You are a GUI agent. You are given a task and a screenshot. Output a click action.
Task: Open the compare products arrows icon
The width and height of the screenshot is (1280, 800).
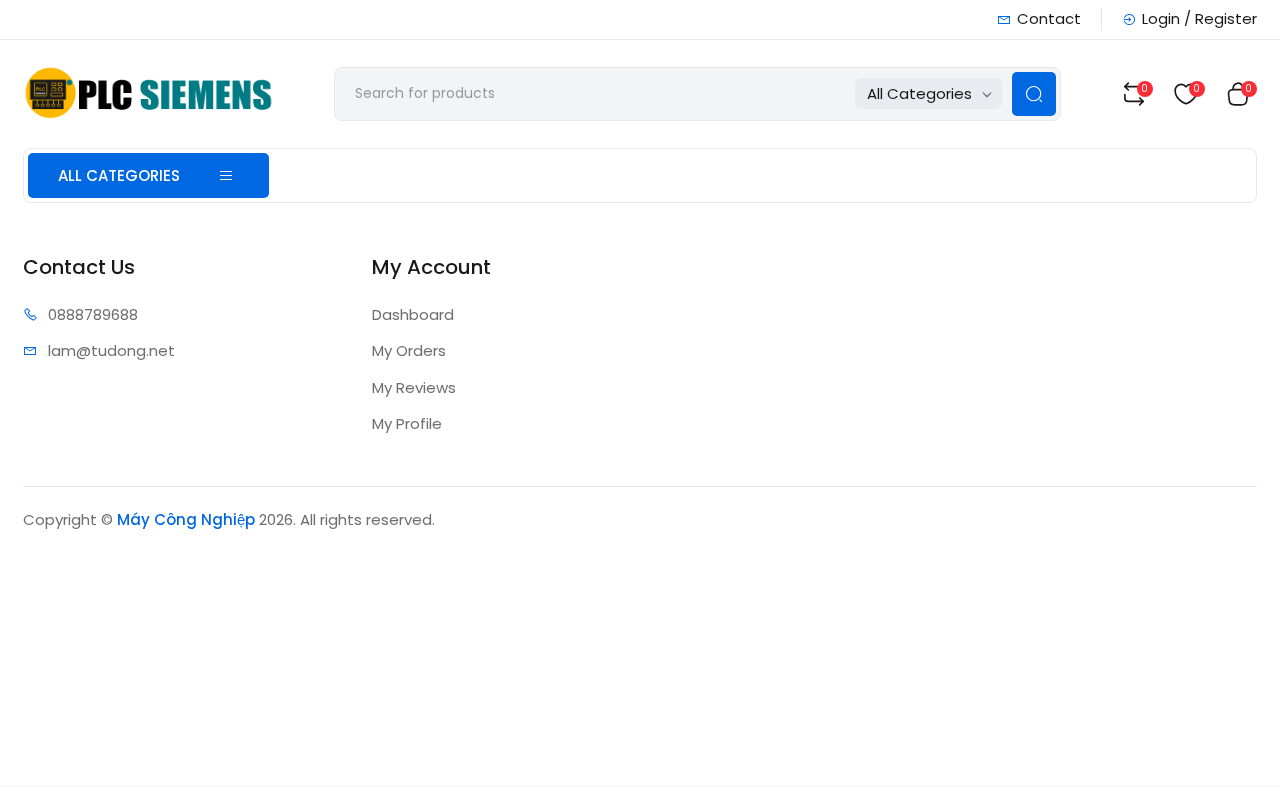1133,94
